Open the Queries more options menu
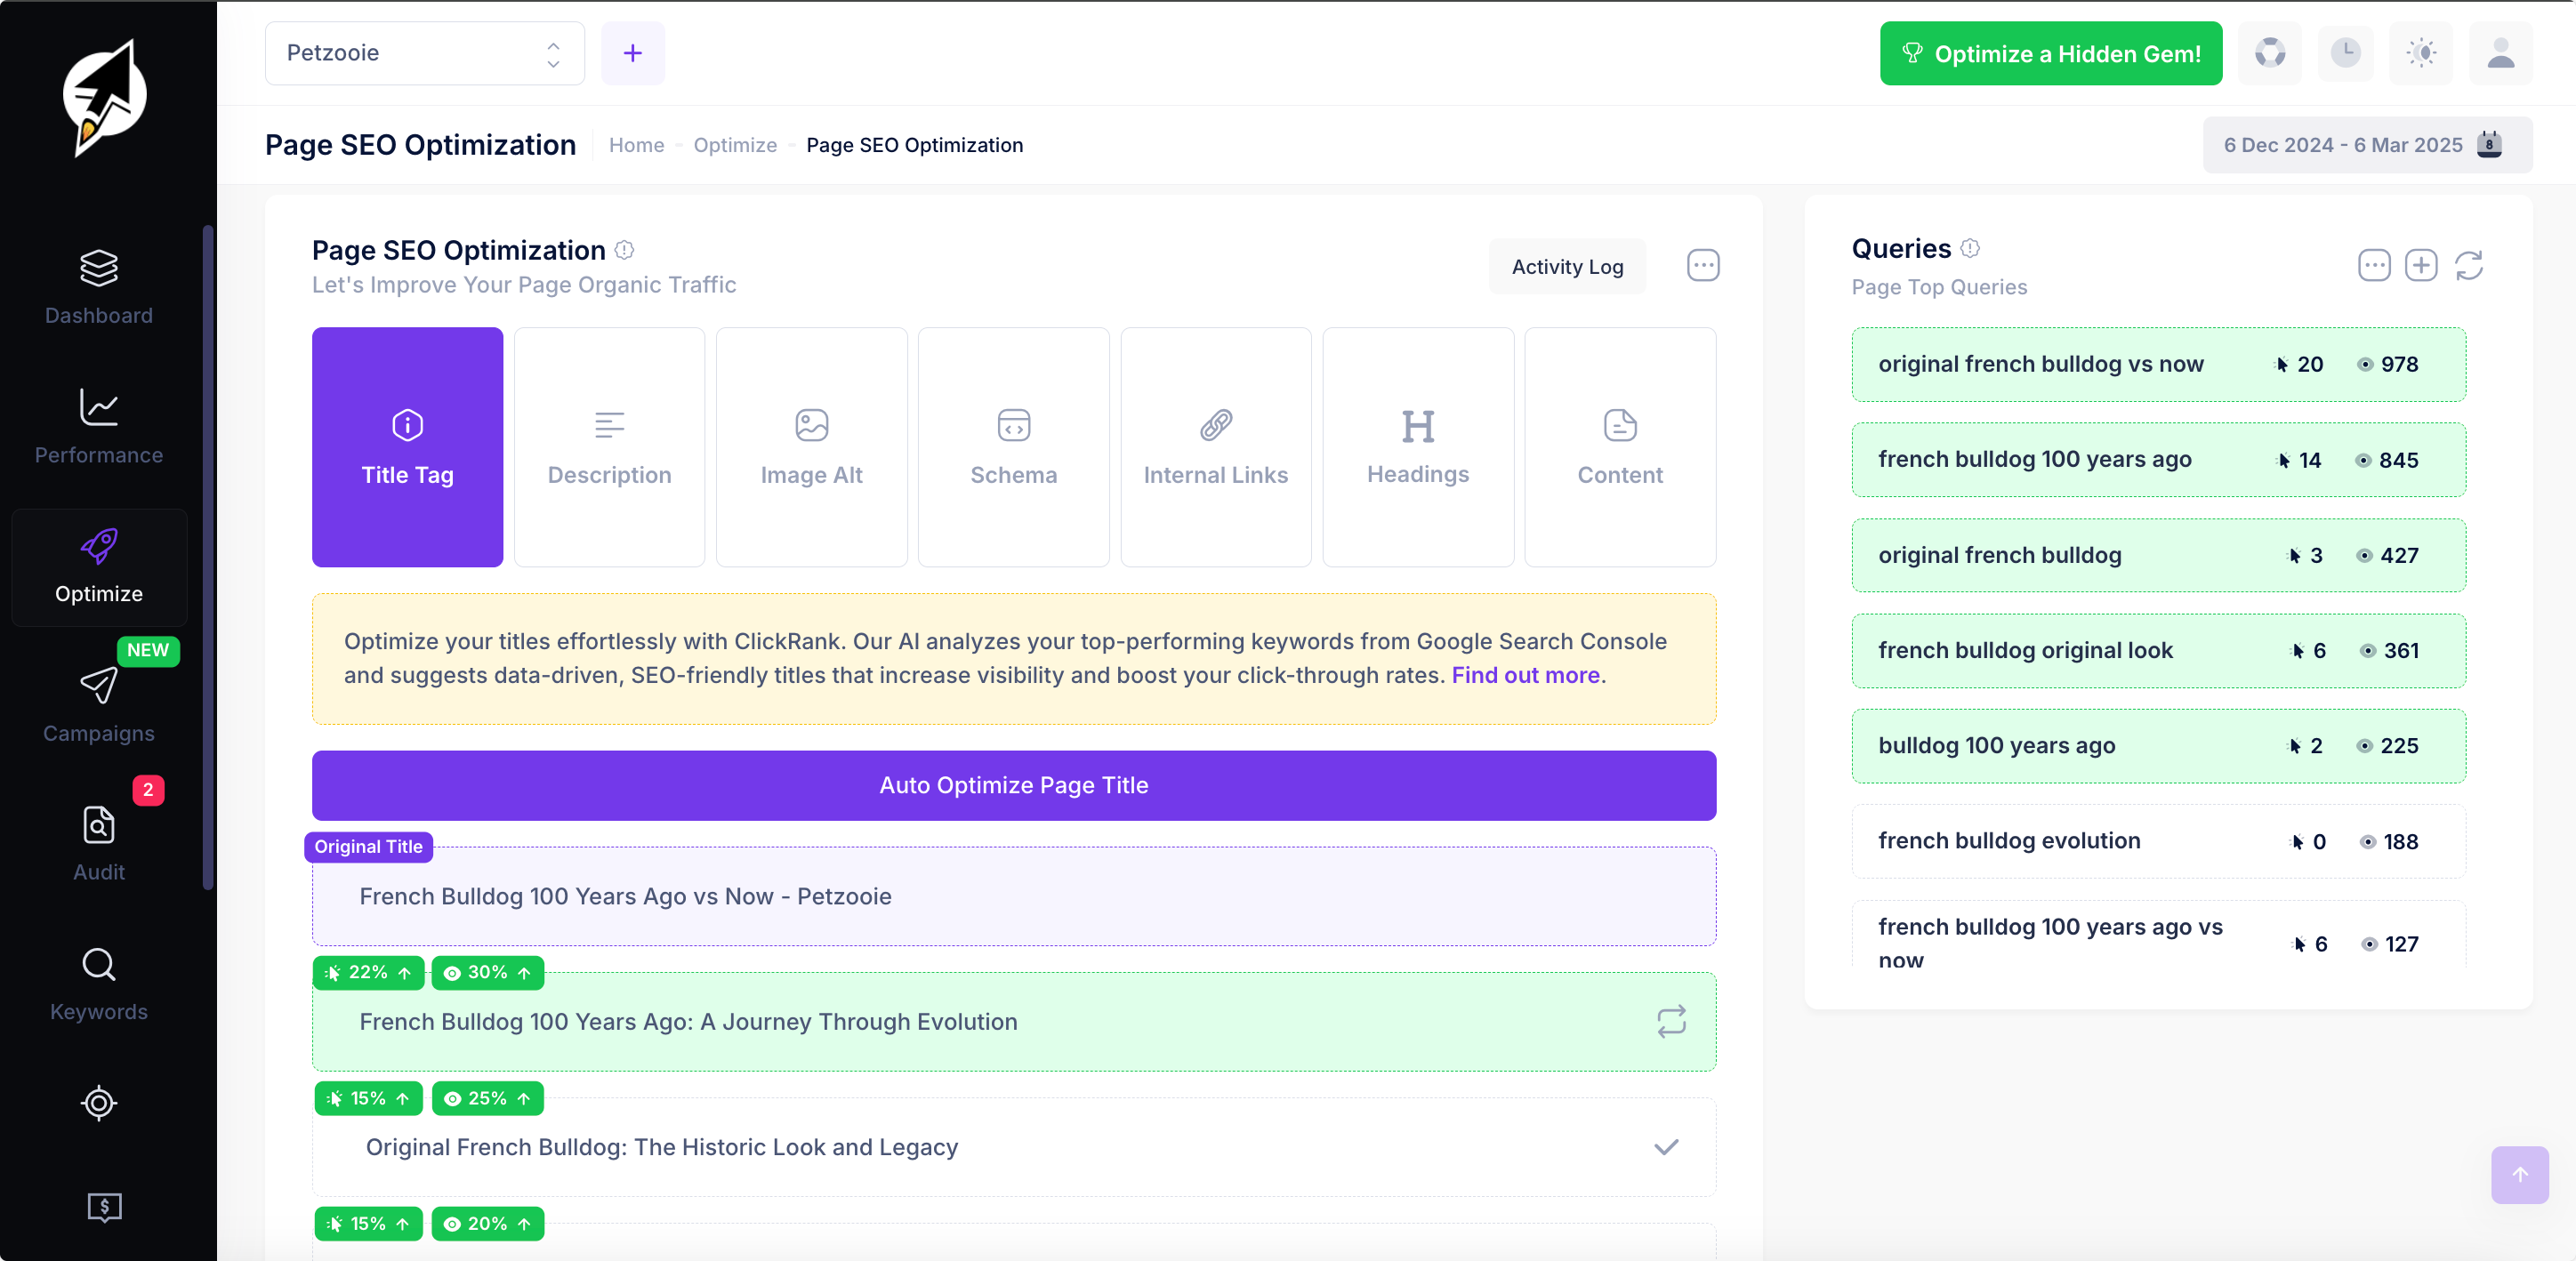This screenshot has width=2576, height=1261. click(x=2374, y=265)
